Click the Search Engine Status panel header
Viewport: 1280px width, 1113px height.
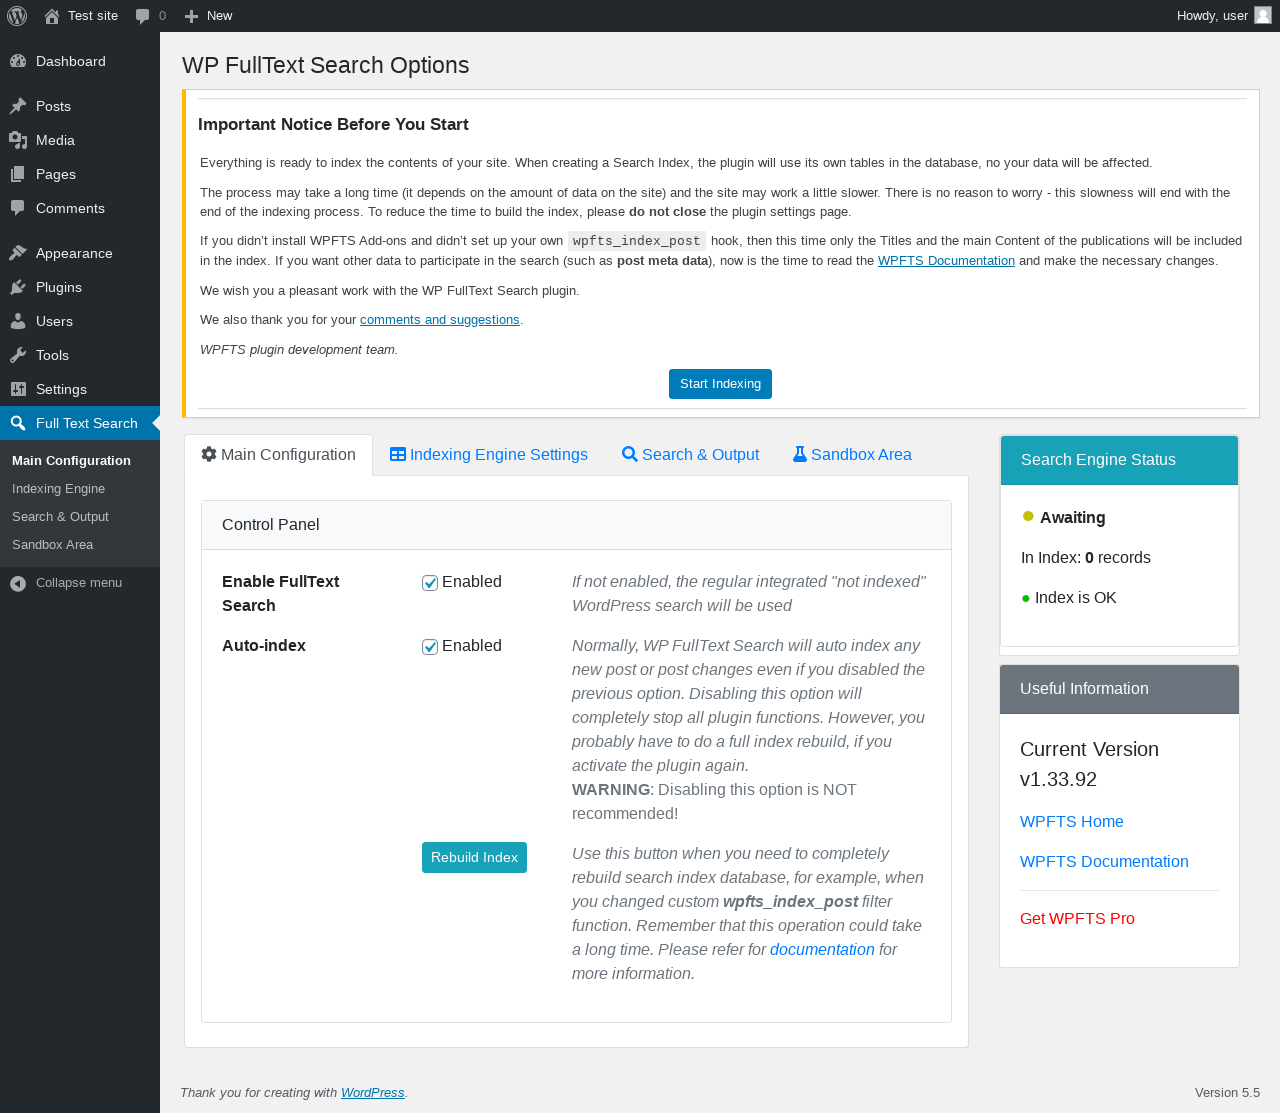click(x=1119, y=460)
